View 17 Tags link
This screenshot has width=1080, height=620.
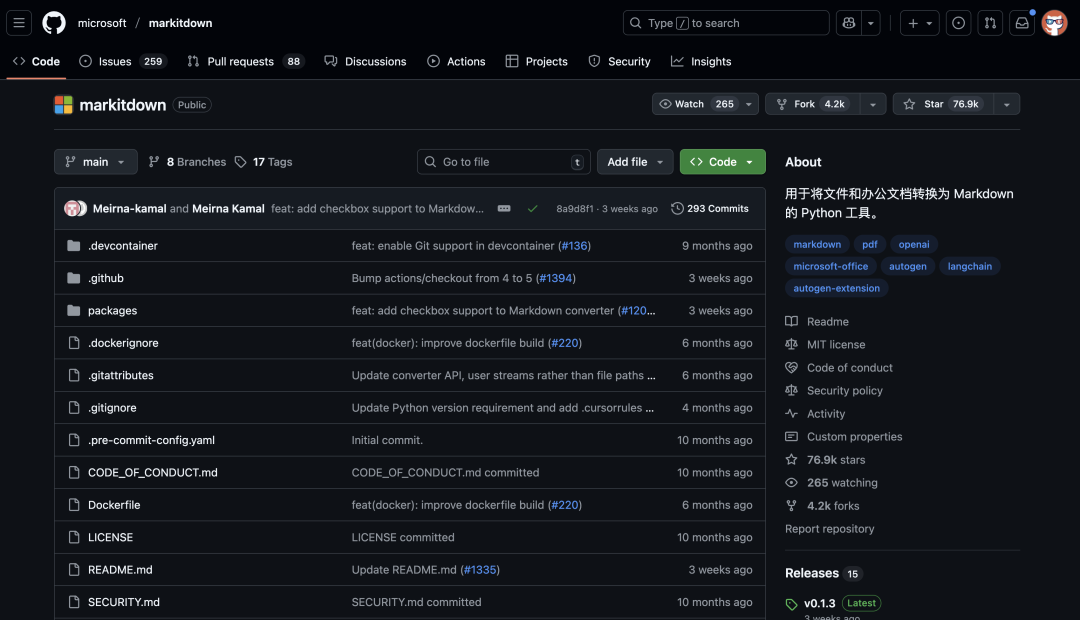coord(264,162)
